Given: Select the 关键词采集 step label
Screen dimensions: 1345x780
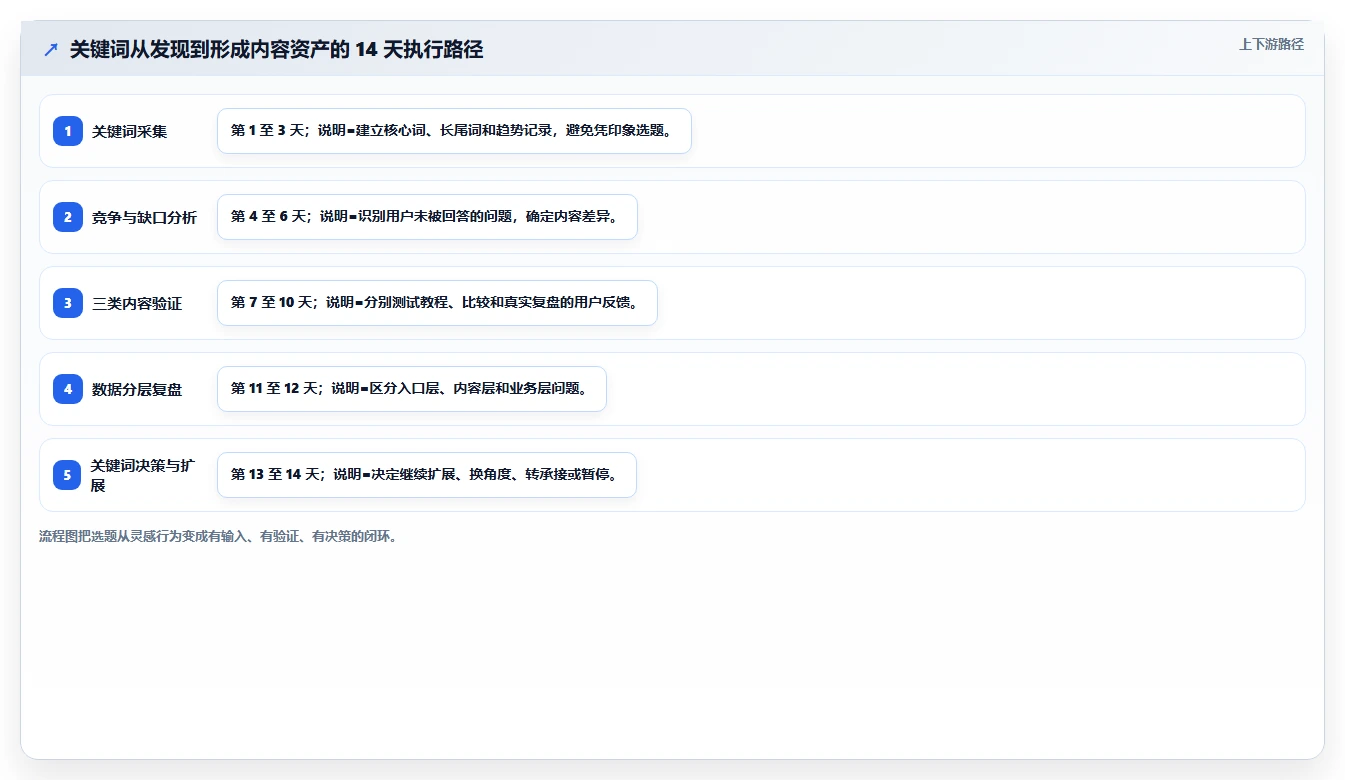Looking at the screenshot, I should [x=130, y=132].
